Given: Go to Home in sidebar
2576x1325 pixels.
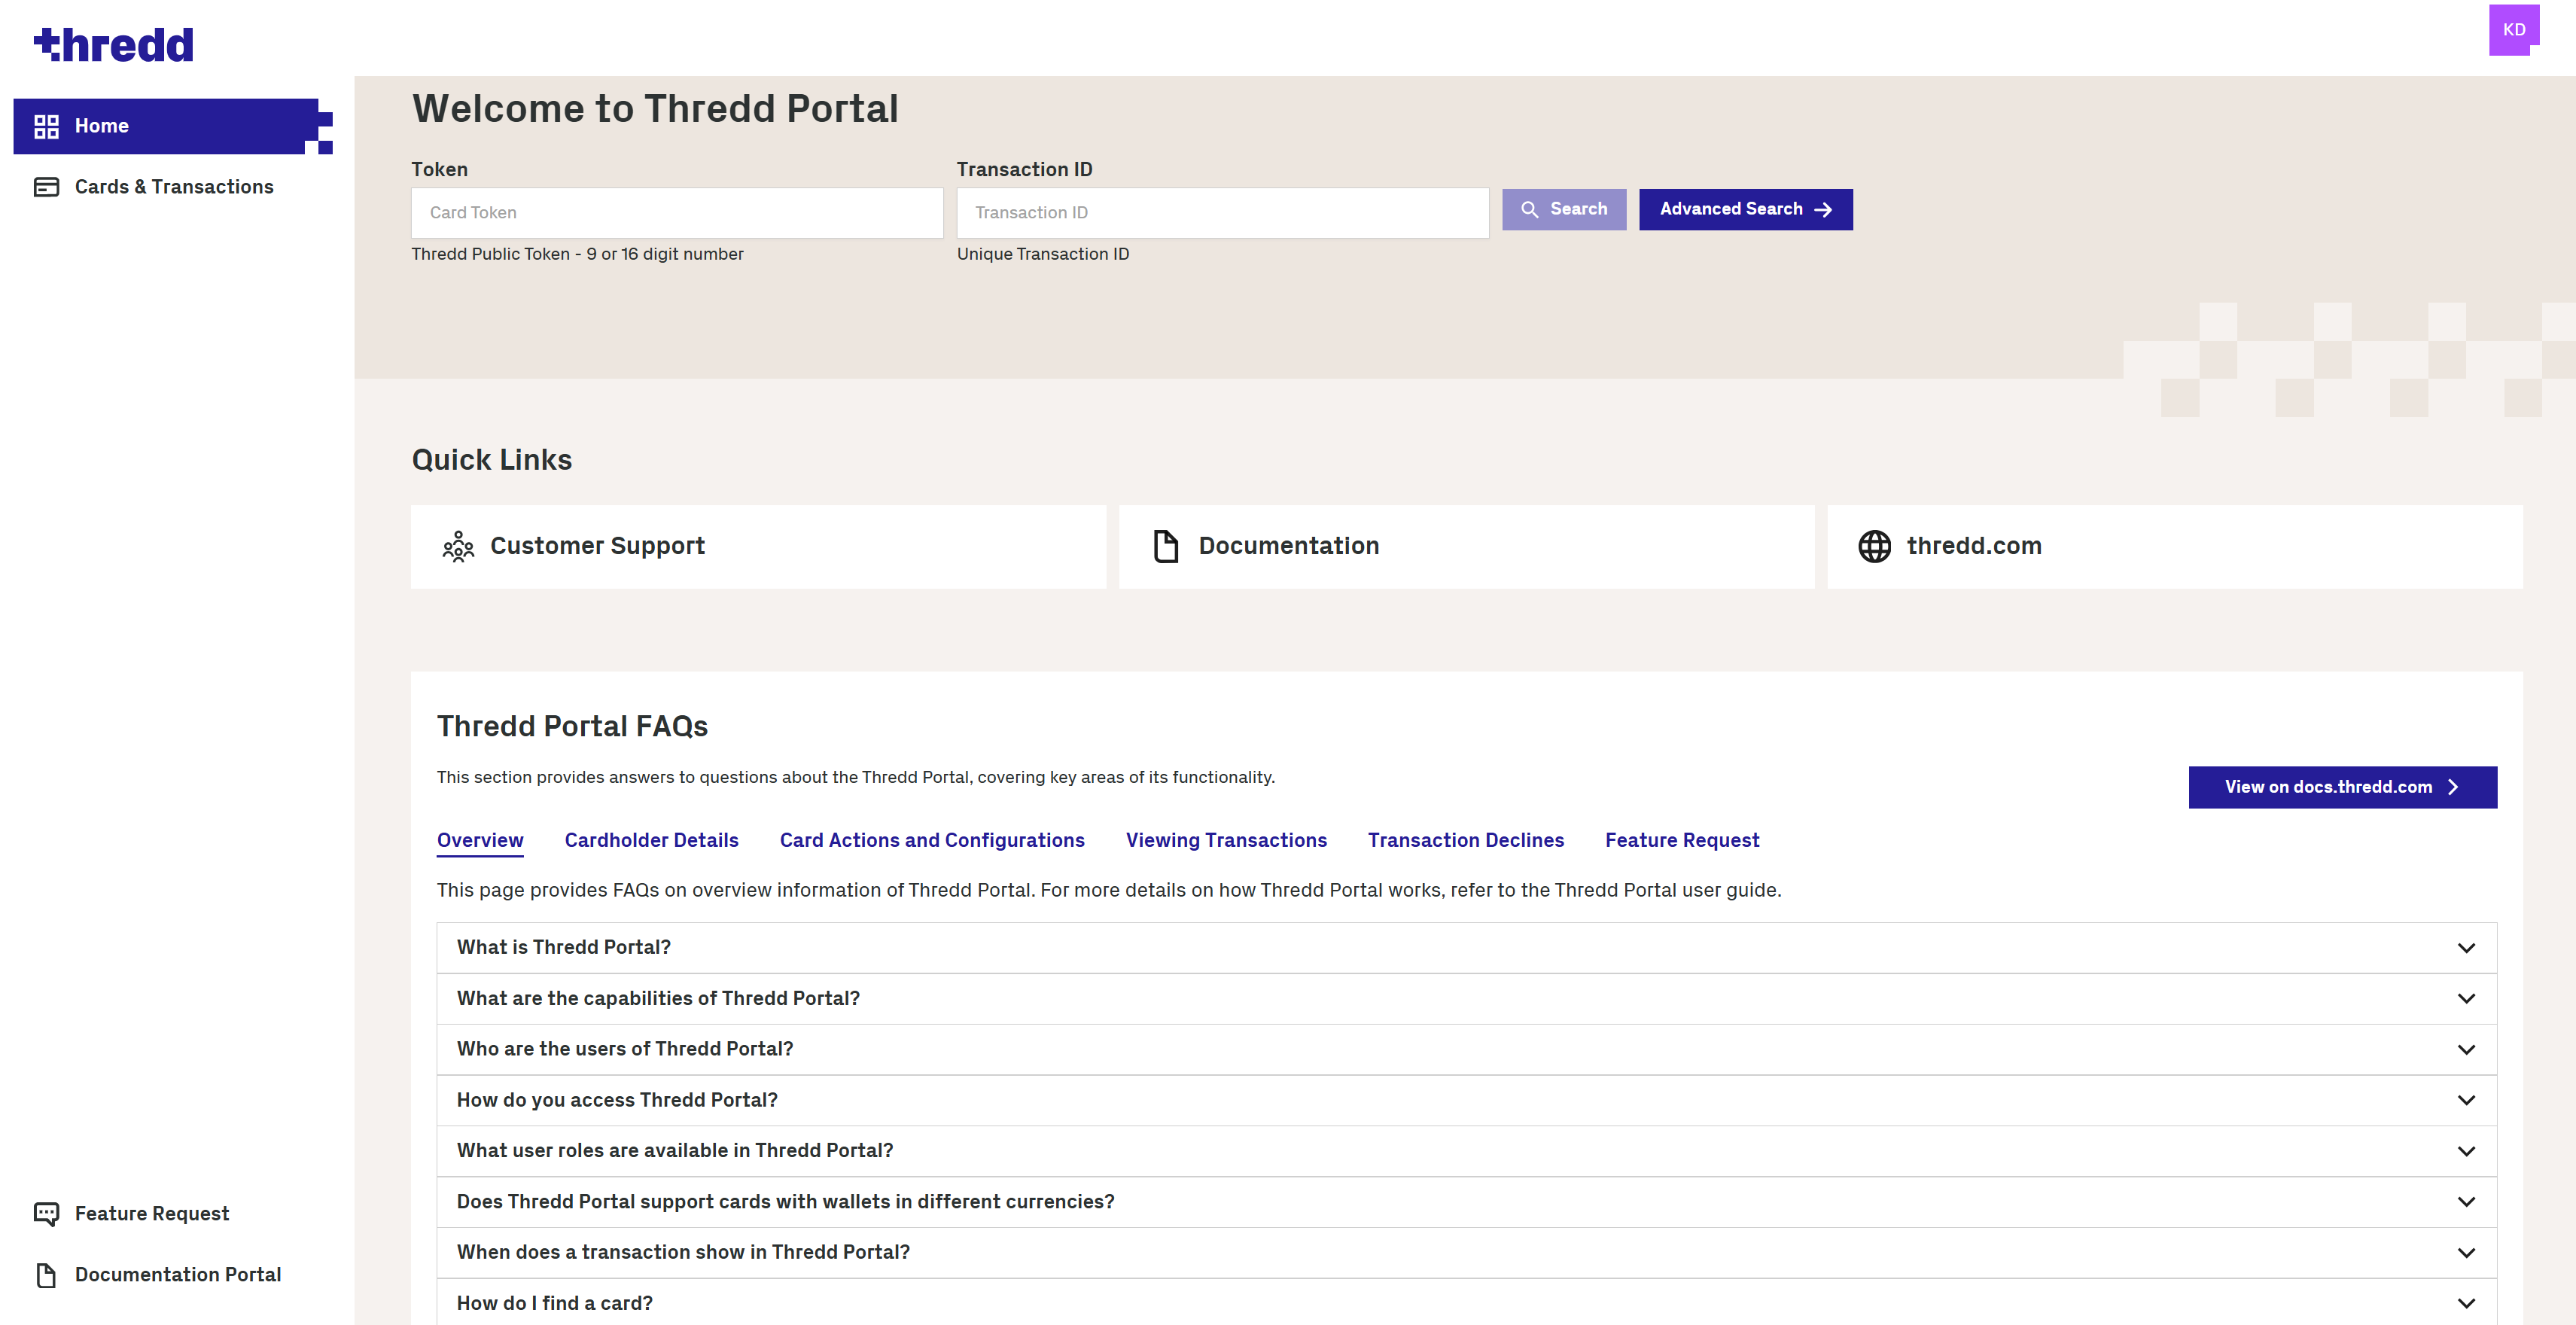Looking at the screenshot, I should point(172,126).
